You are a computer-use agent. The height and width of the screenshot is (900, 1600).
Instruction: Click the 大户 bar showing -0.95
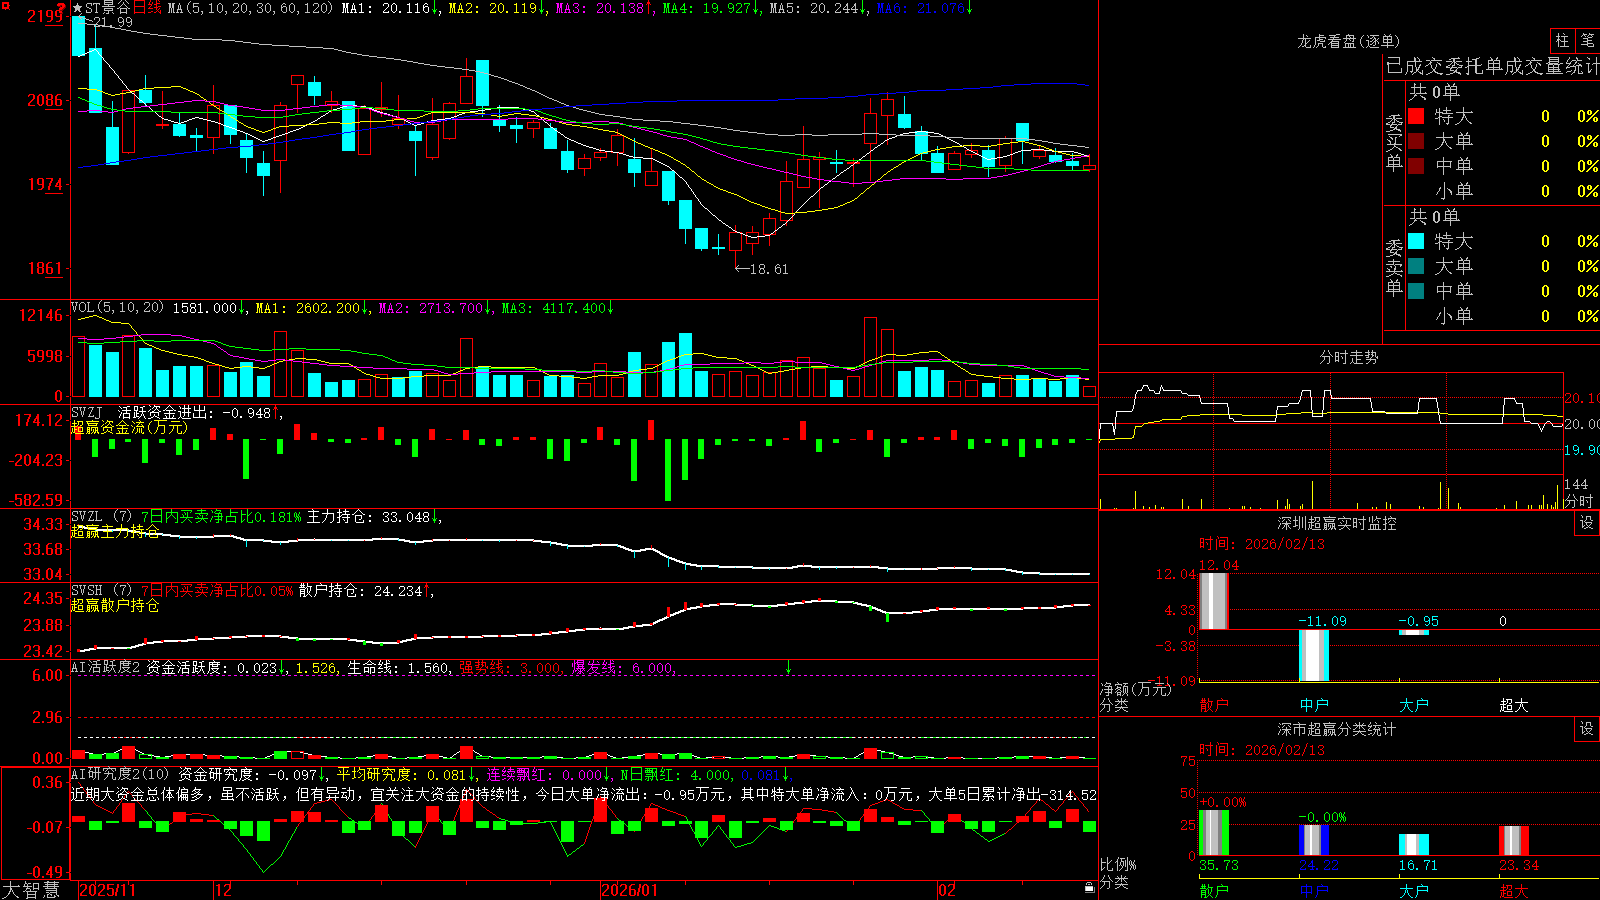1414,632
